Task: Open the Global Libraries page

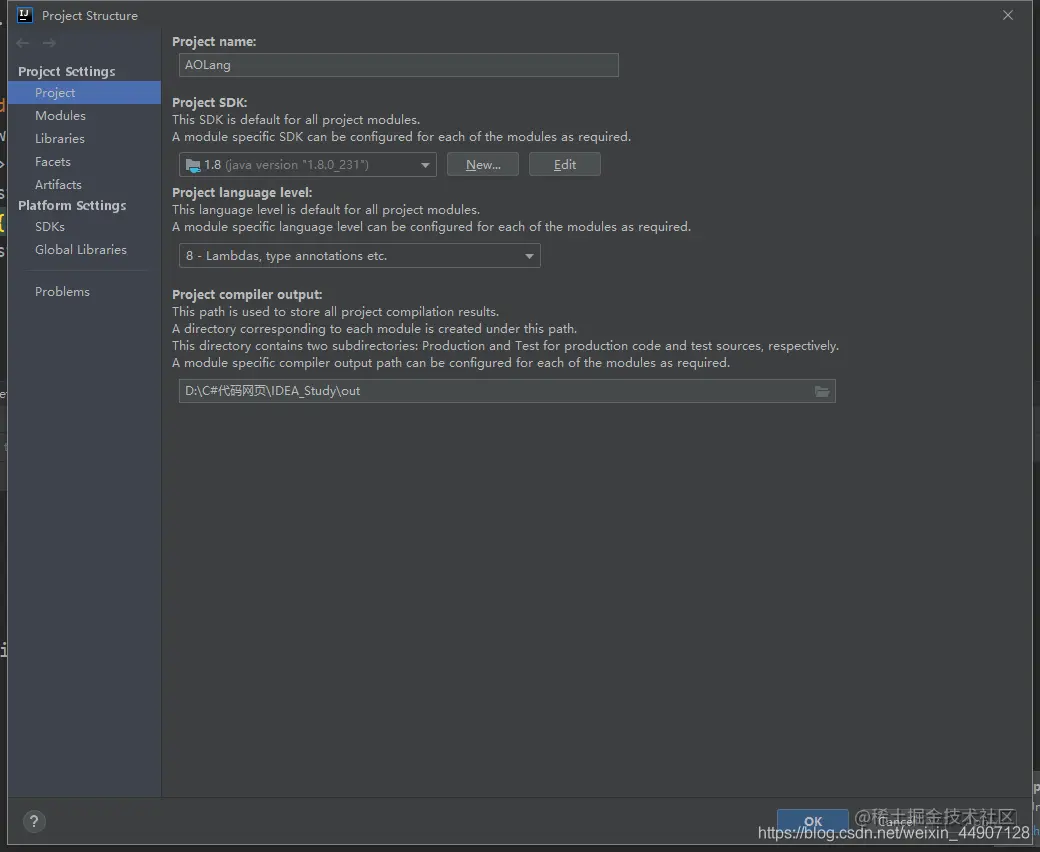Action: (x=84, y=249)
